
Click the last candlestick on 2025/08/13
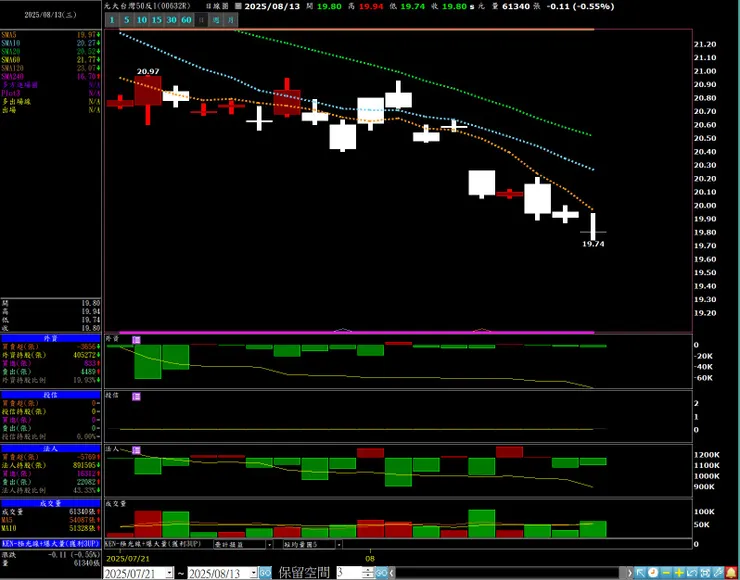pyautogui.click(x=593, y=227)
